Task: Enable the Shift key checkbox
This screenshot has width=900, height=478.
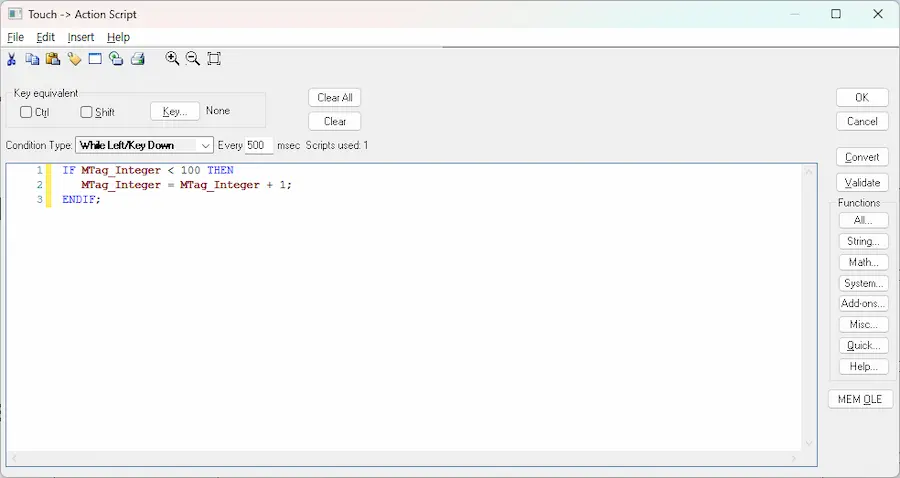Action: tap(86, 112)
